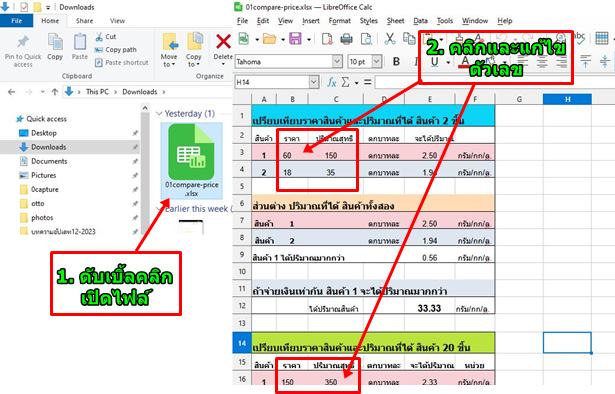The width and height of the screenshot is (615, 394).
Task: Click Pin to Quick access icon
Action: (23, 41)
